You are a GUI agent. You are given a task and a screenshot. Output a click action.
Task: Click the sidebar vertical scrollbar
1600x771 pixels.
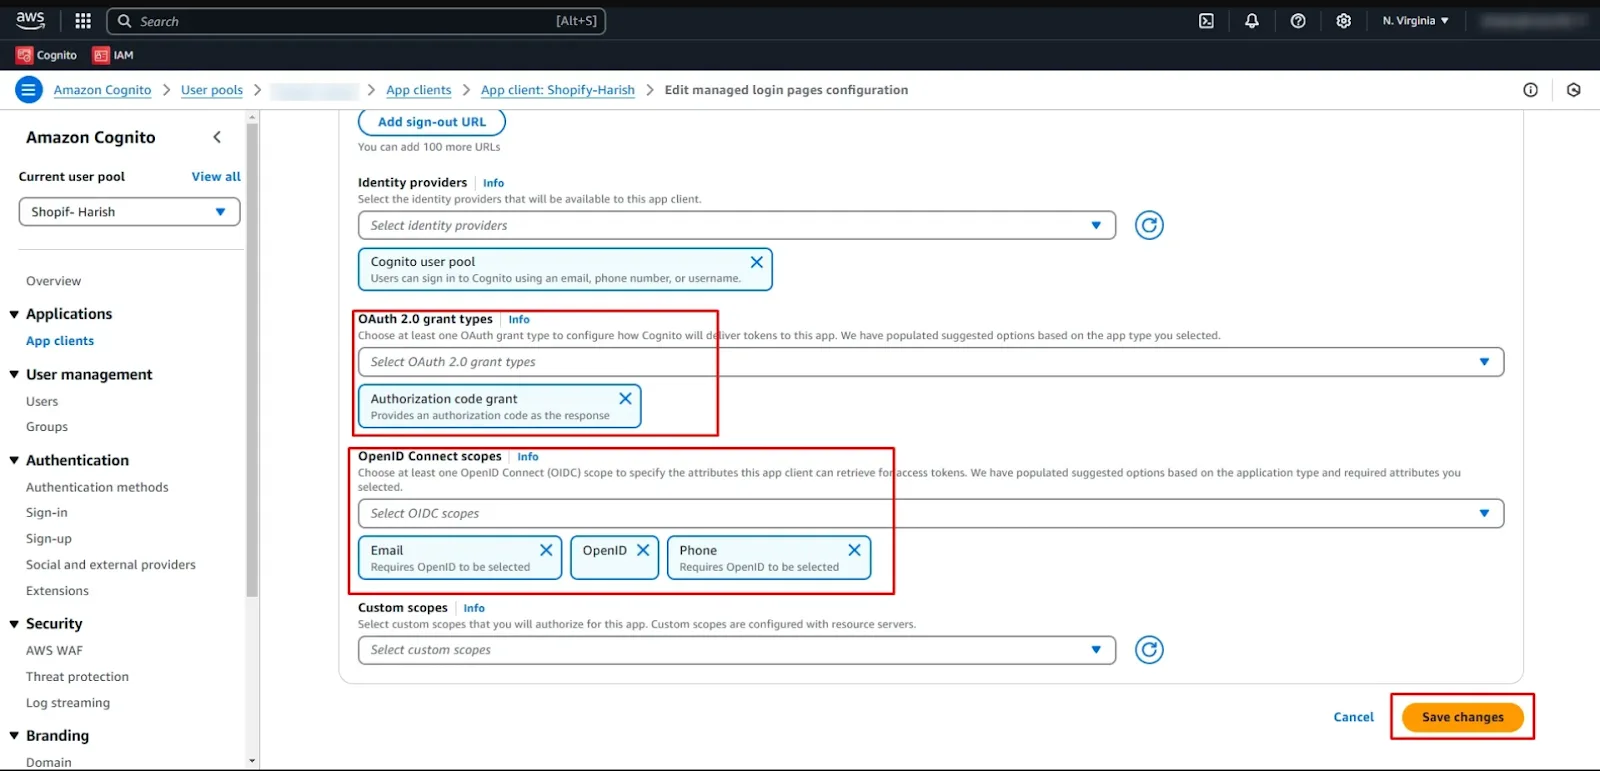252,360
